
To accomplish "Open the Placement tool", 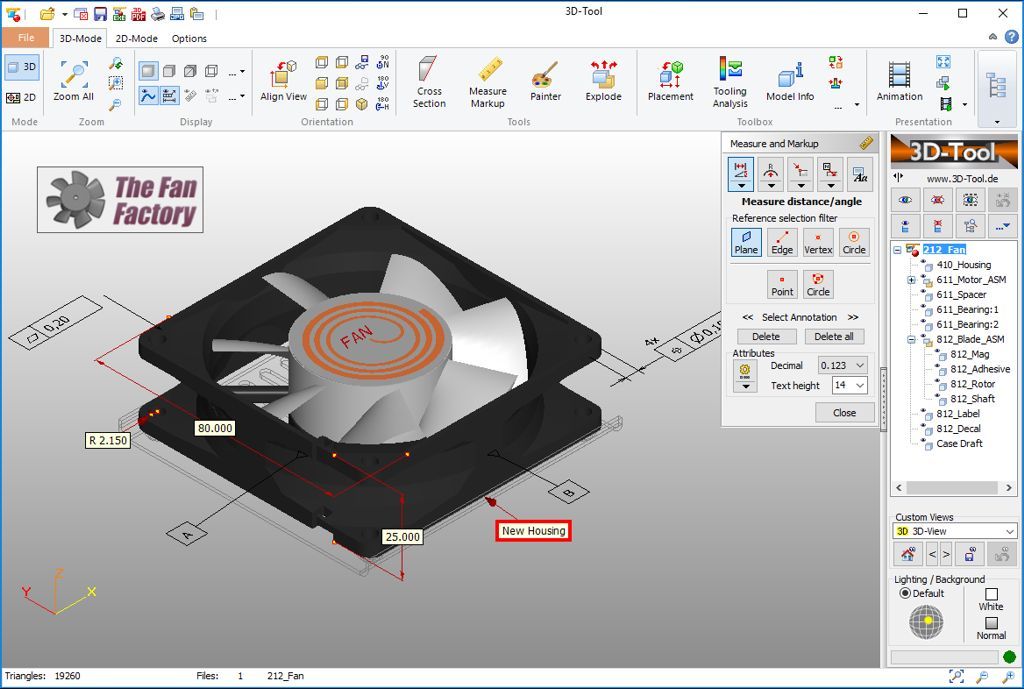I will (x=670, y=82).
